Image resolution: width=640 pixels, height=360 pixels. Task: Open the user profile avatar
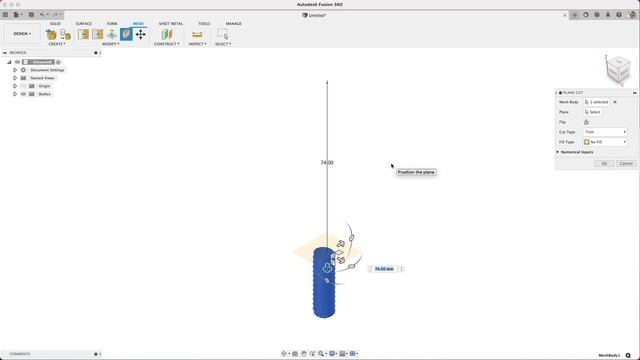632,15
